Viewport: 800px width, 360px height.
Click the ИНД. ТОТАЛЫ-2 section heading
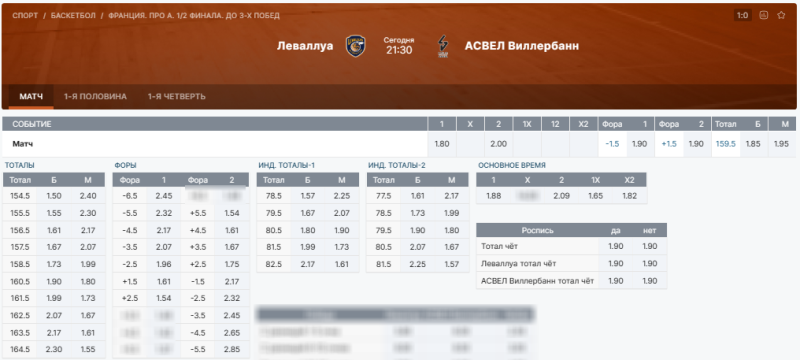pos(397,165)
